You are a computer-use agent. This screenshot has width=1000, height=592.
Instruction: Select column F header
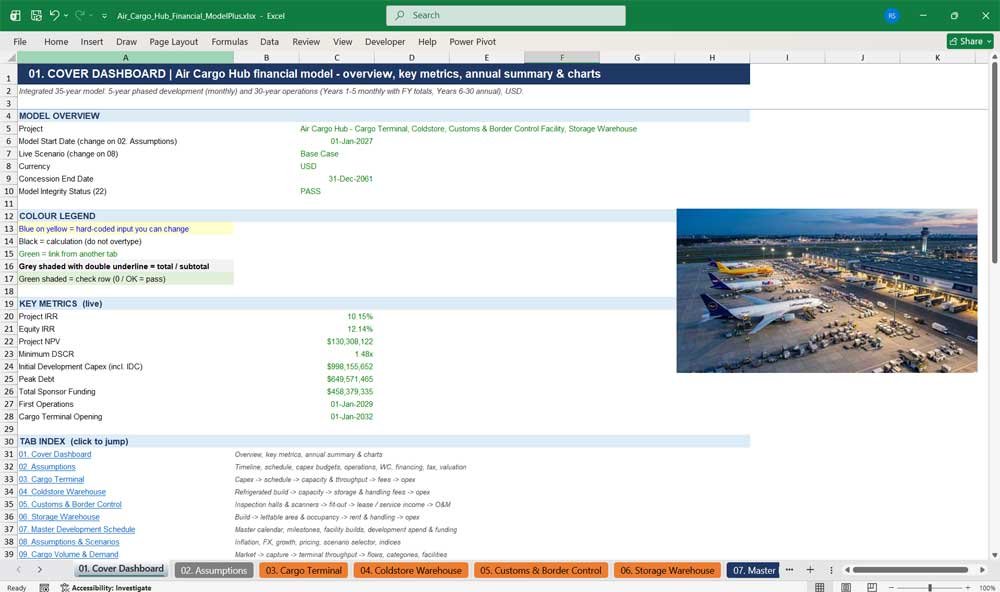point(562,57)
